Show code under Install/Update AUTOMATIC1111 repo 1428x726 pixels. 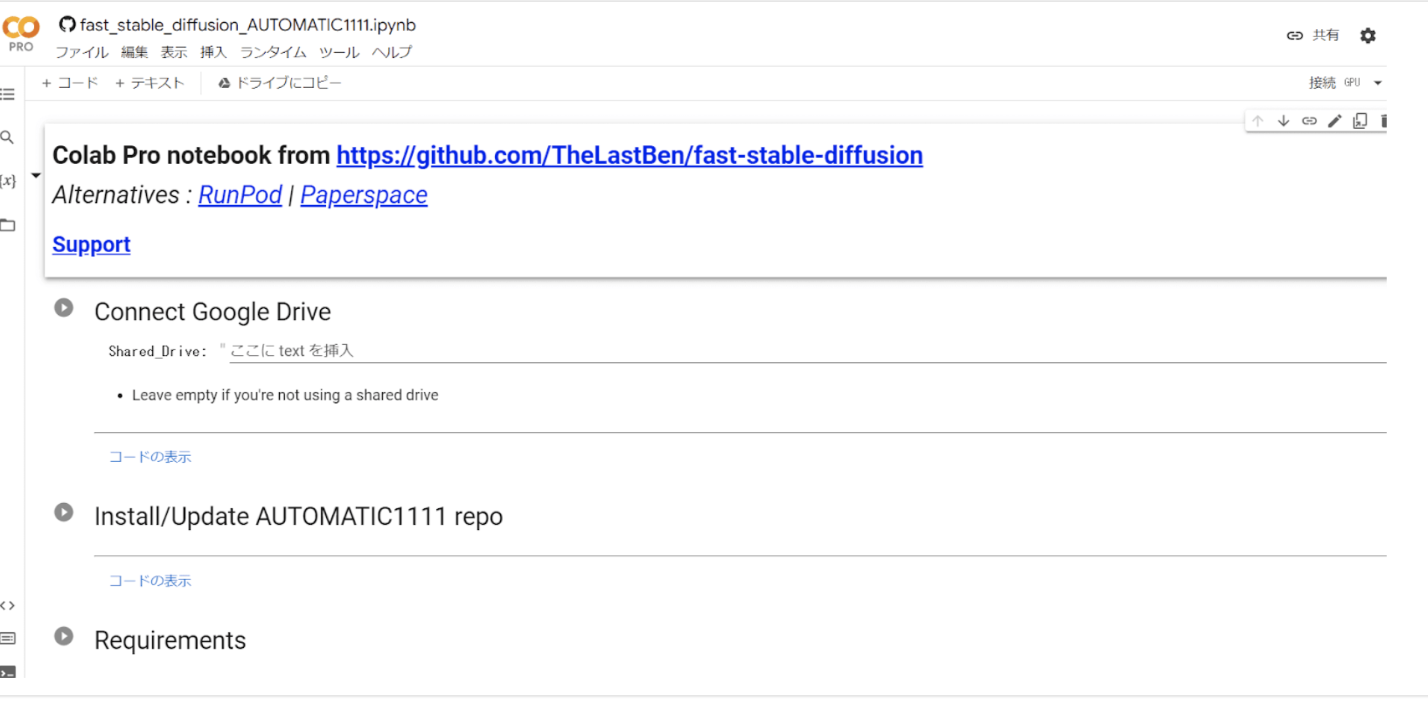(x=150, y=580)
